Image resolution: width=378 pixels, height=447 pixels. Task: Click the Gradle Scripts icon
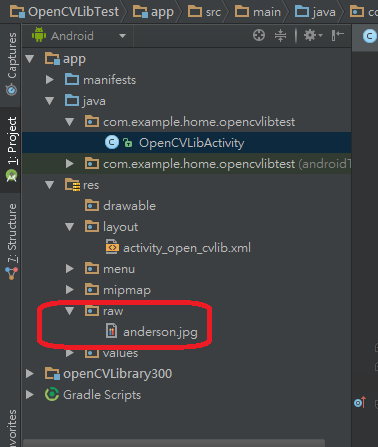click(52, 394)
